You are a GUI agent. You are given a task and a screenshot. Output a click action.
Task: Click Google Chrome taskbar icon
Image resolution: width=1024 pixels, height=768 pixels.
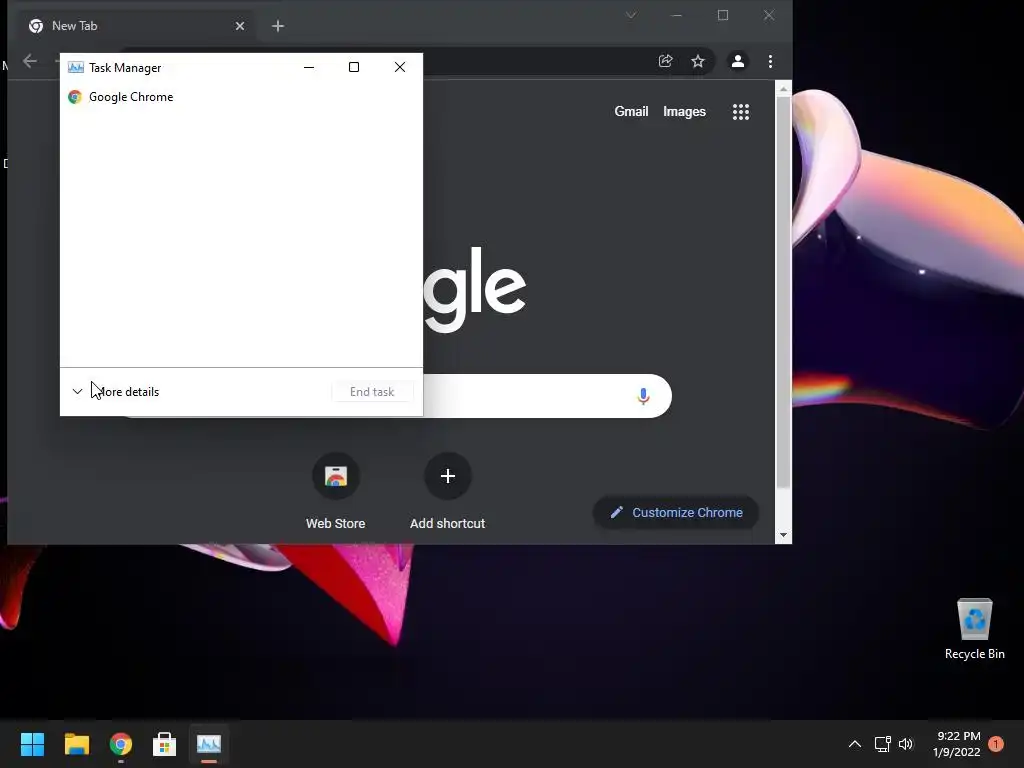click(x=121, y=744)
